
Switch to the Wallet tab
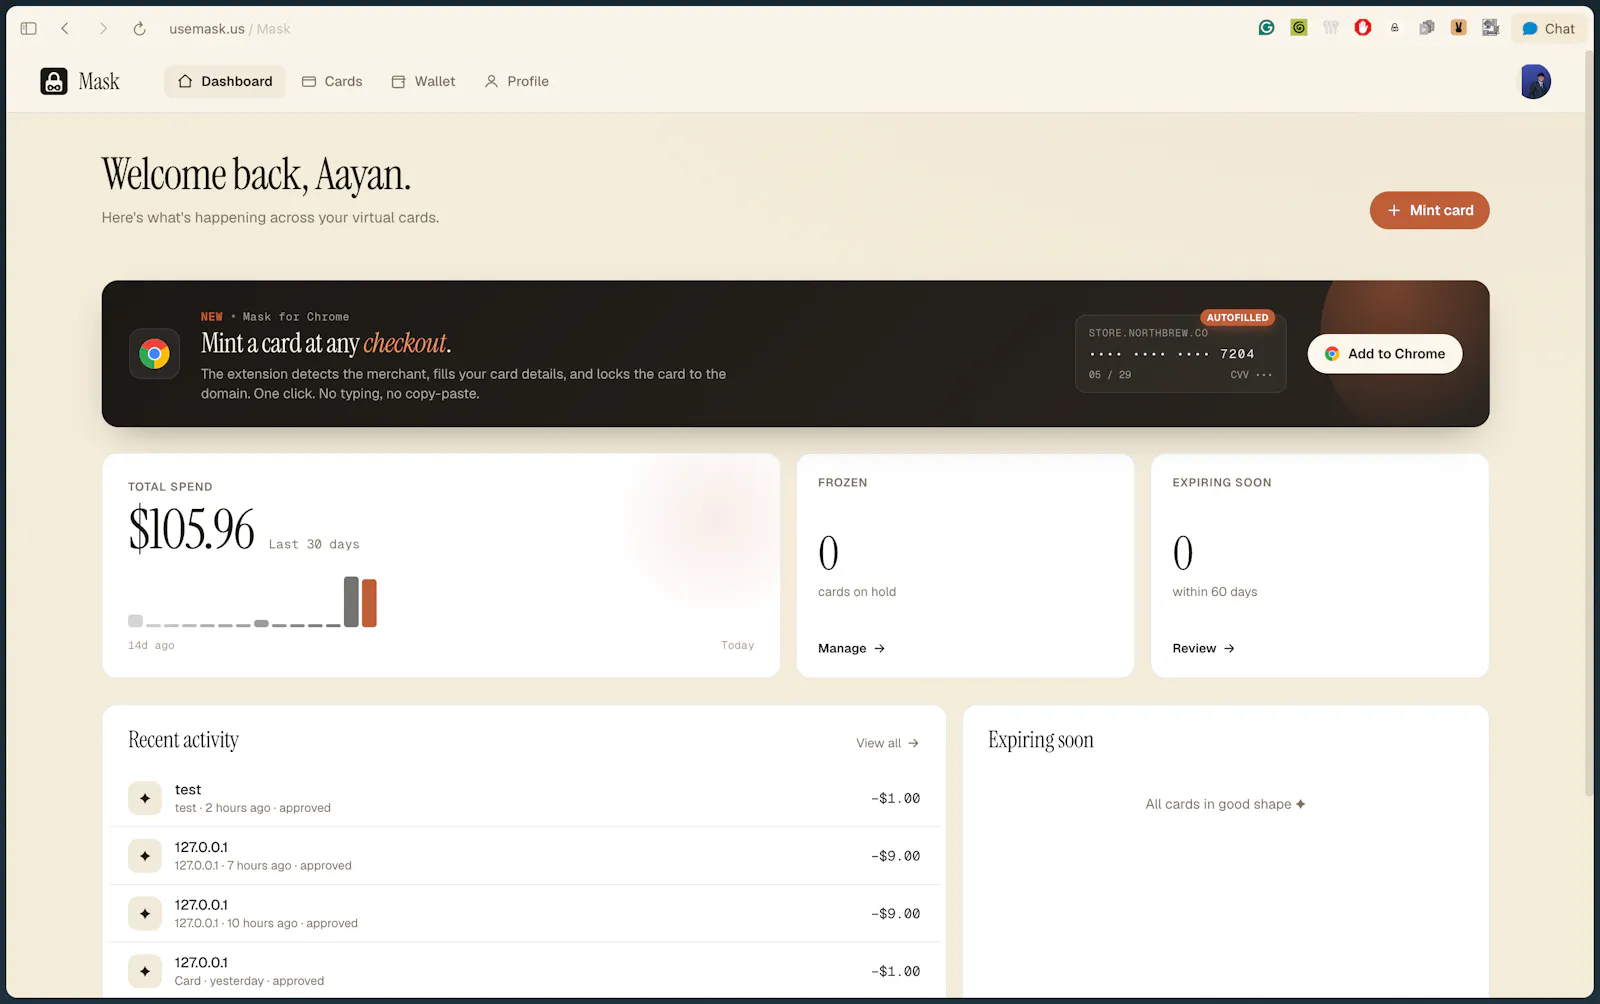[x=423, y=81]
